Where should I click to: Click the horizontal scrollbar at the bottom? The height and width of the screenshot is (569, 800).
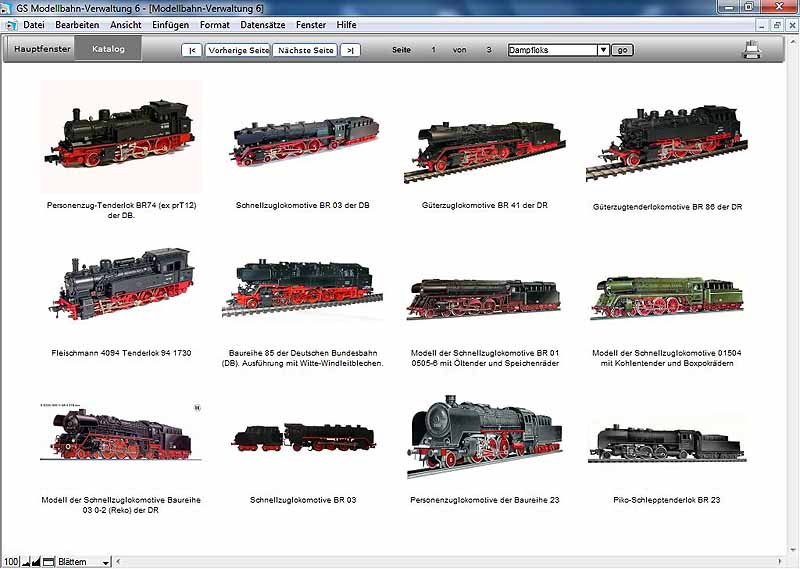pos(449,562)
